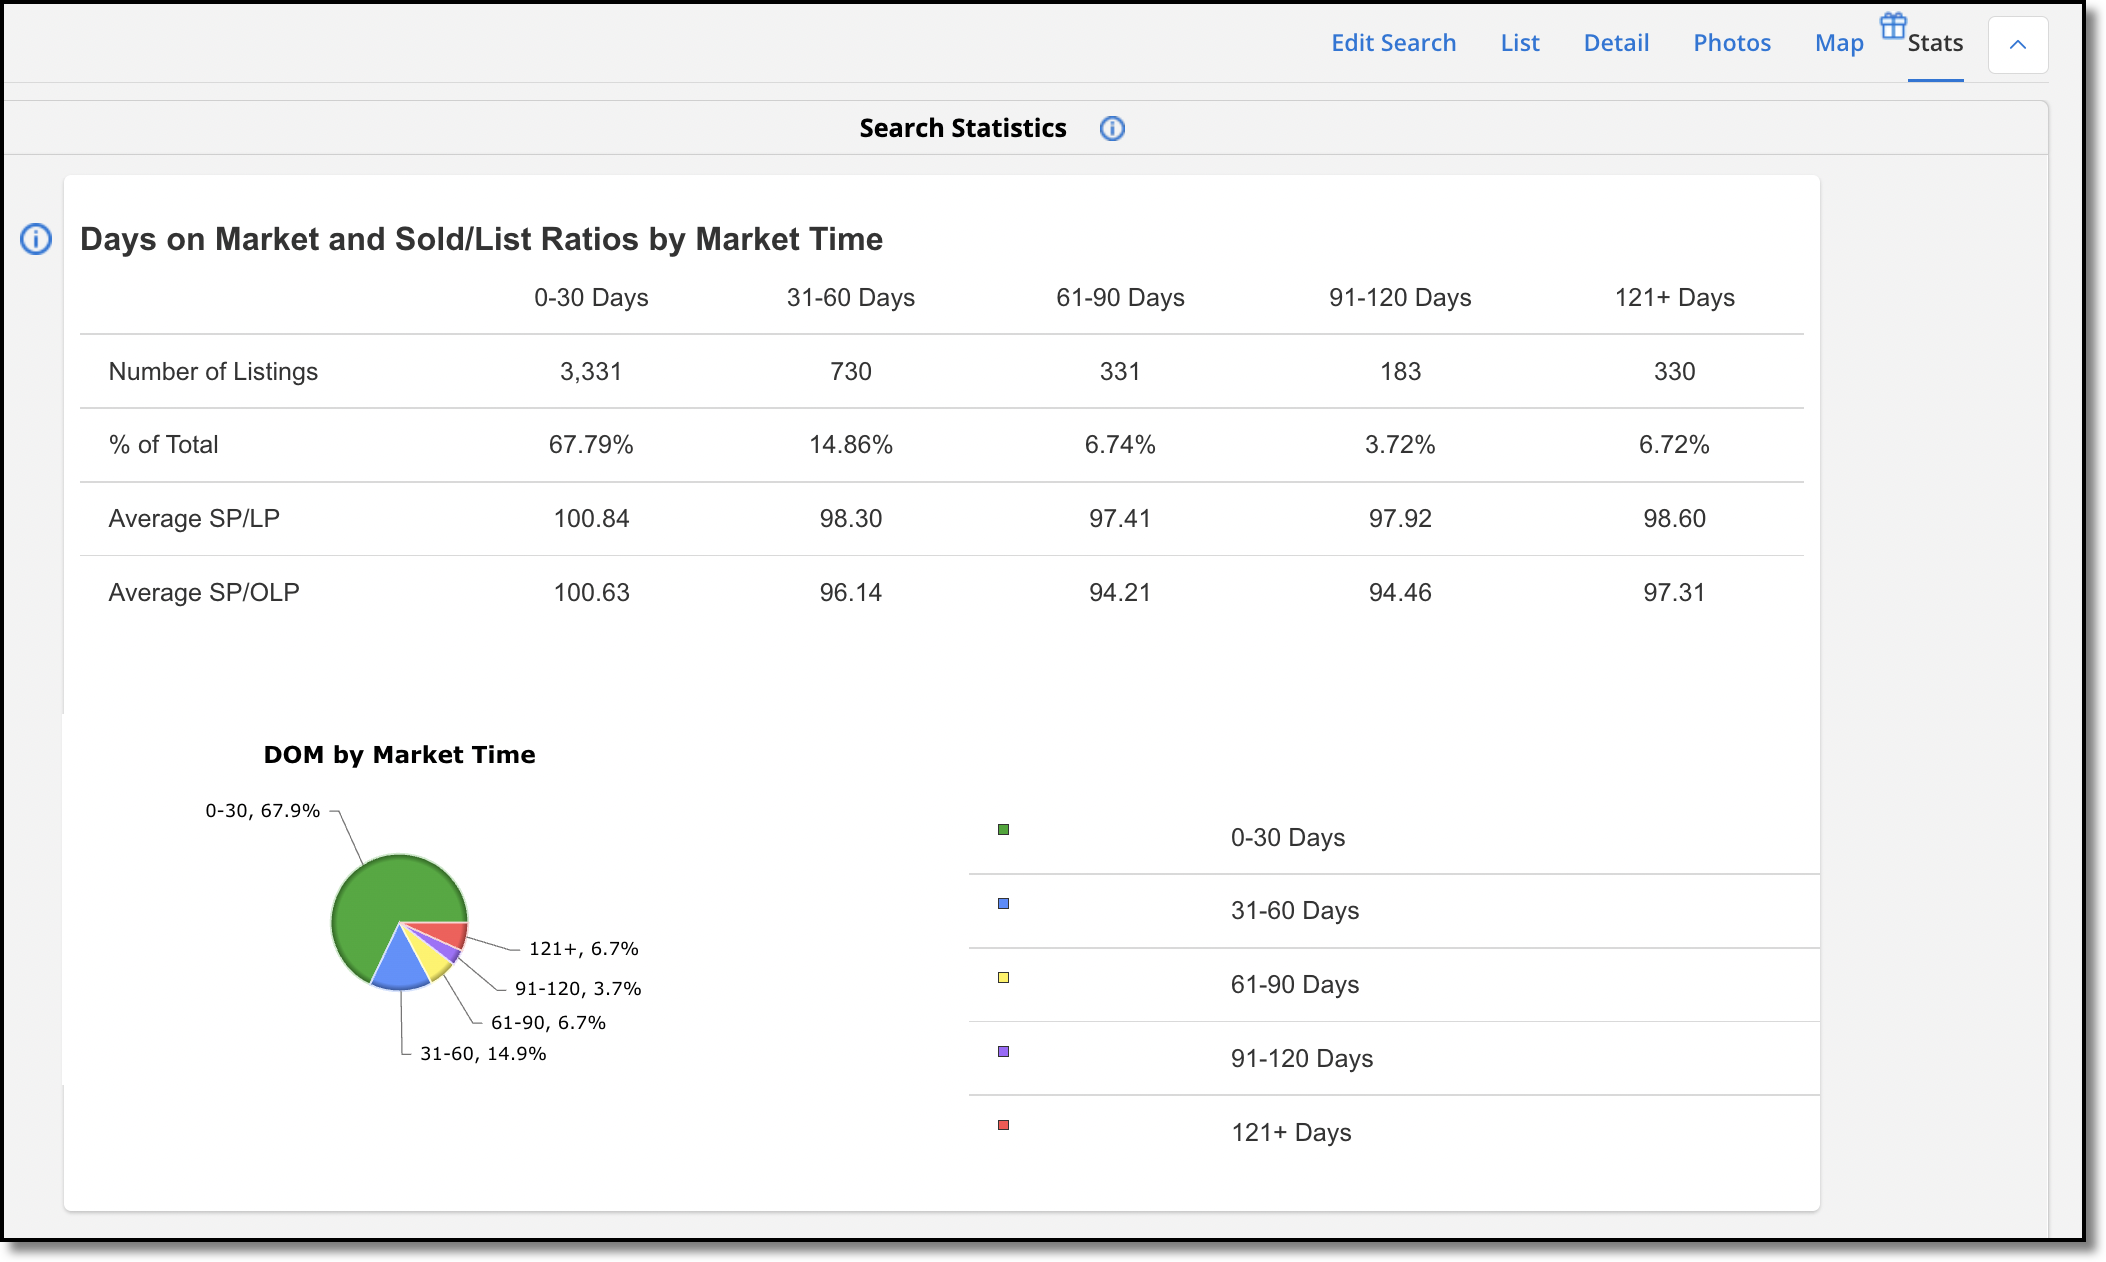This screenshot has height=1262, width=2106.
Task: Click the '% of Total' row label
Action: [163, 445]
